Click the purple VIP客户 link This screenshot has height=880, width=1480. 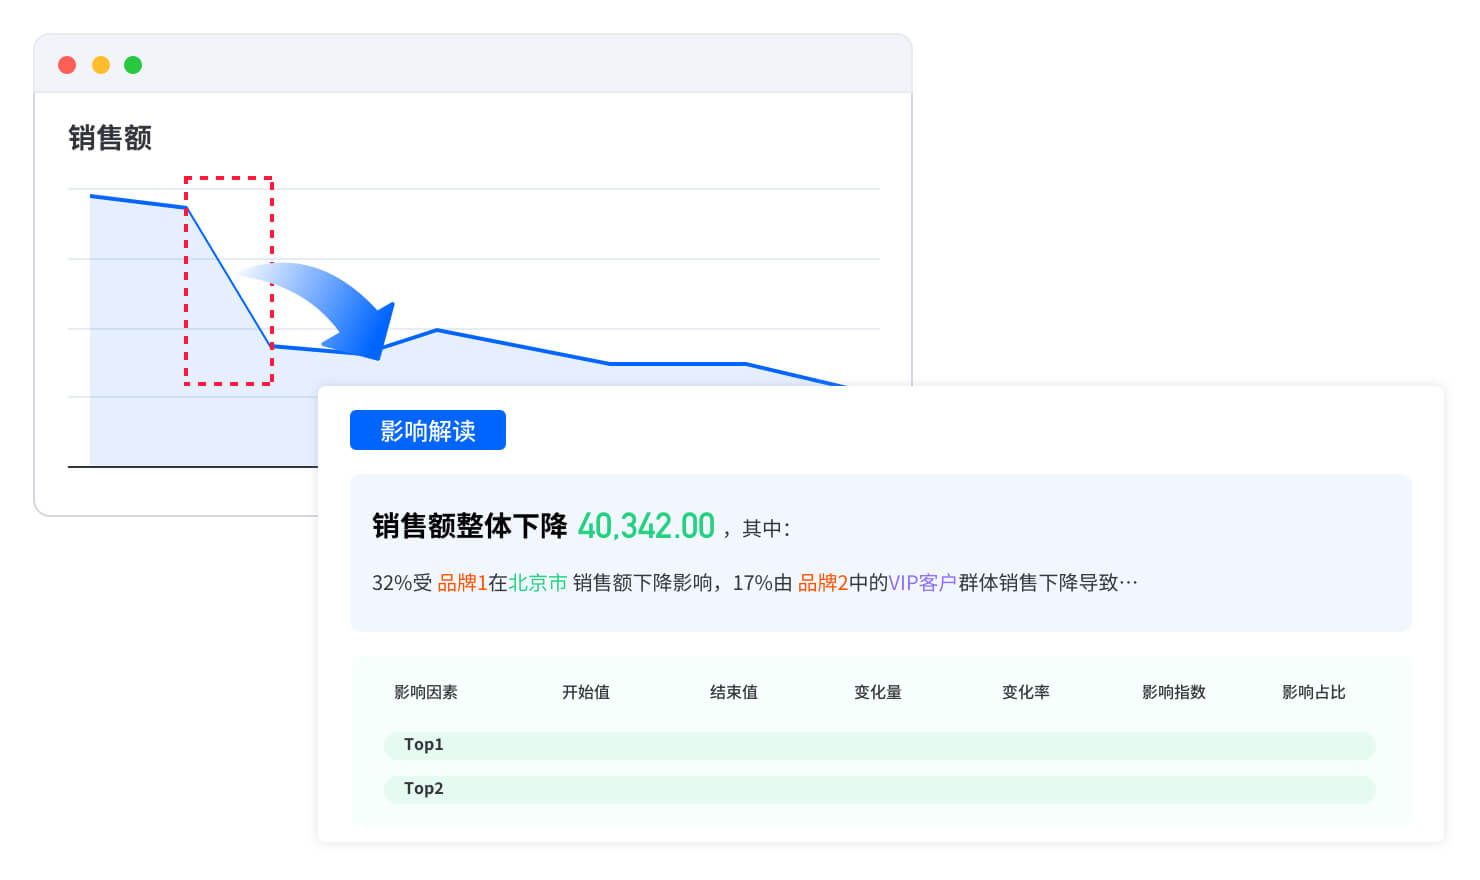point(922,583)
